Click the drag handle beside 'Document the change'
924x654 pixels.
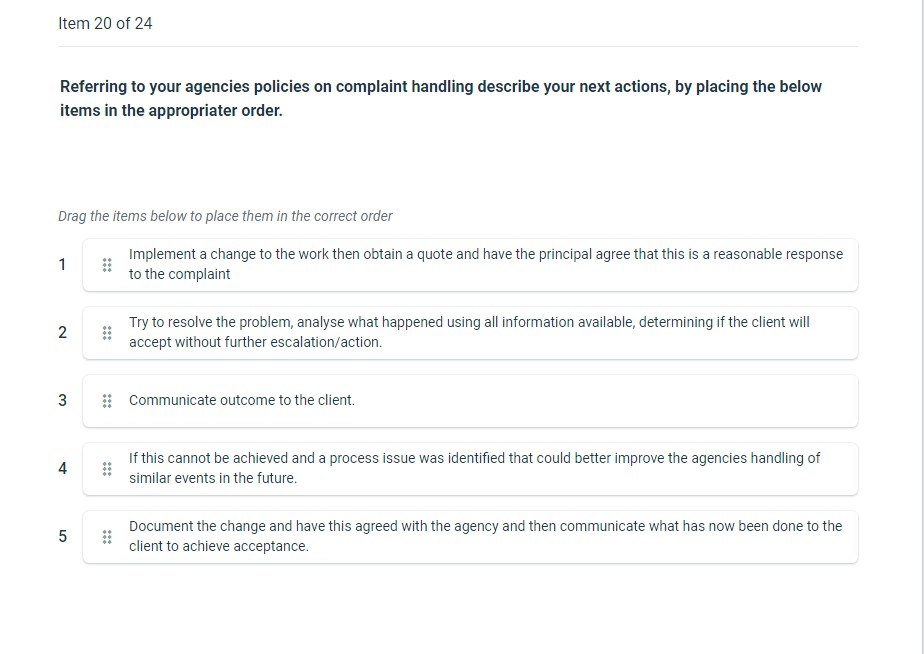tap(106, 536)
